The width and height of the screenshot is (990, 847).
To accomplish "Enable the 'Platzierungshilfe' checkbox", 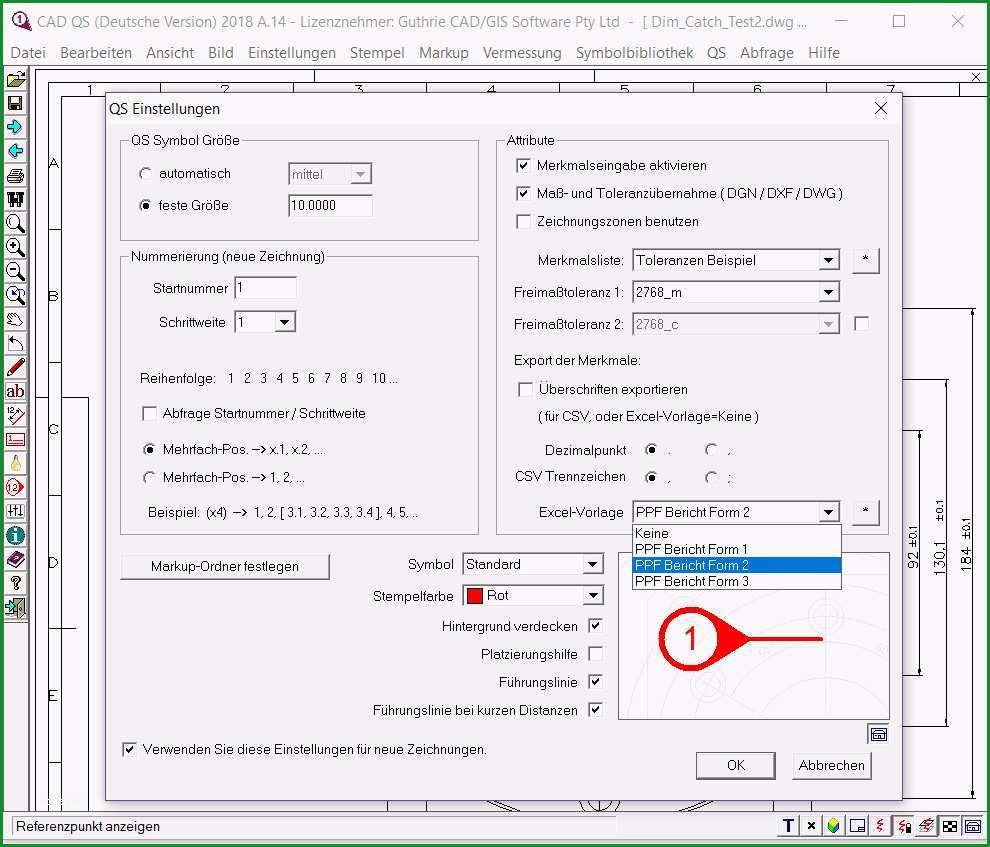I will pos(595,653).
